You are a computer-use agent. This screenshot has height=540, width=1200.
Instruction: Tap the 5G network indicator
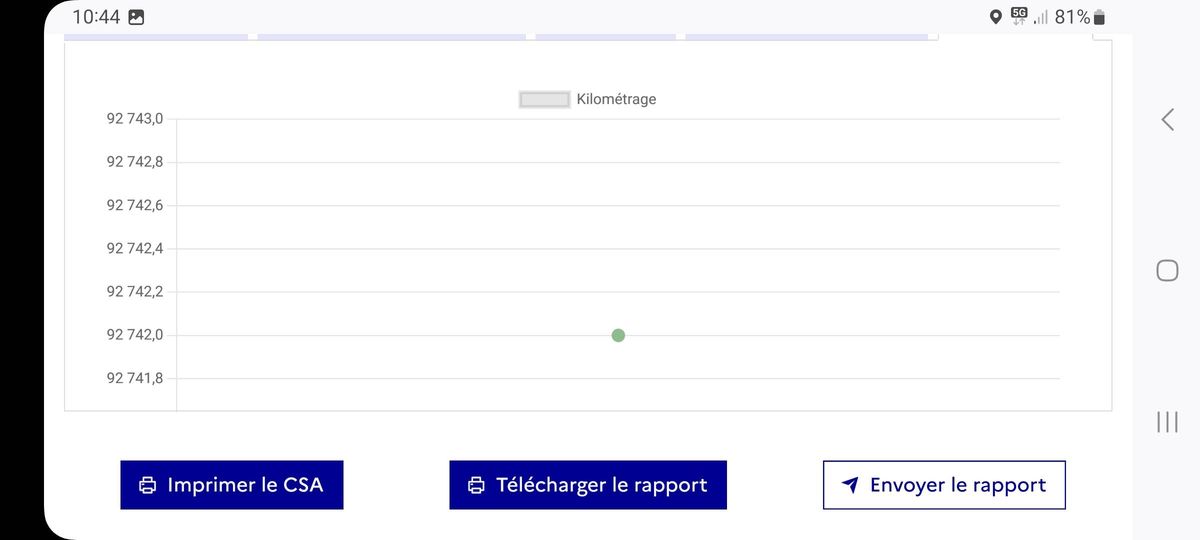pyautogui.click(x=1019, y=16)
